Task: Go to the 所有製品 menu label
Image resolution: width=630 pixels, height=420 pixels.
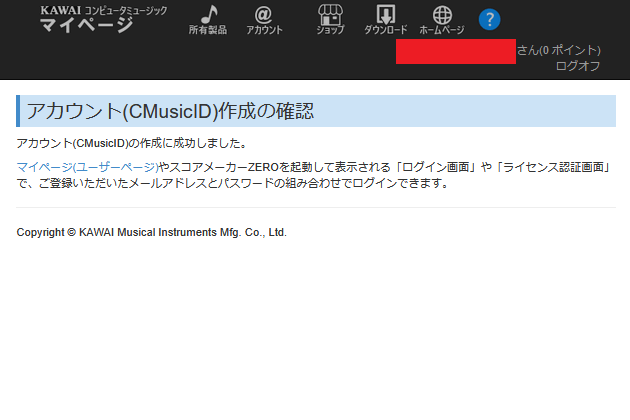Action: pyautogui.click(x=208, y=30)
